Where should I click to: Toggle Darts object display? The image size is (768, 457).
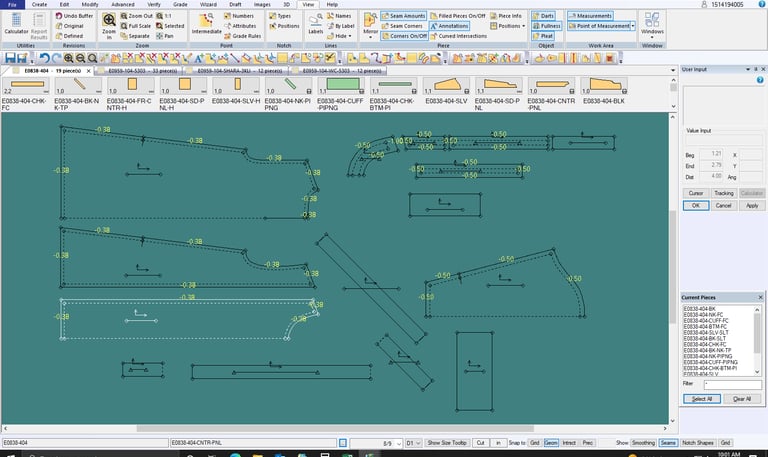tap(543, 16)
